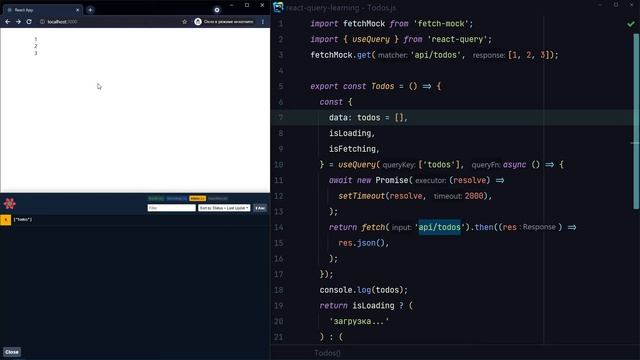The width and height of the screenshot is (640, 360).
Task: Toggle the yellow stale status badge
Action: coord(198,198)
